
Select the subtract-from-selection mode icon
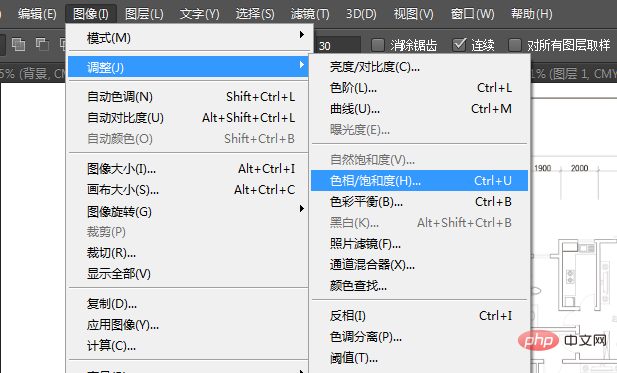(x=42, y=44)
